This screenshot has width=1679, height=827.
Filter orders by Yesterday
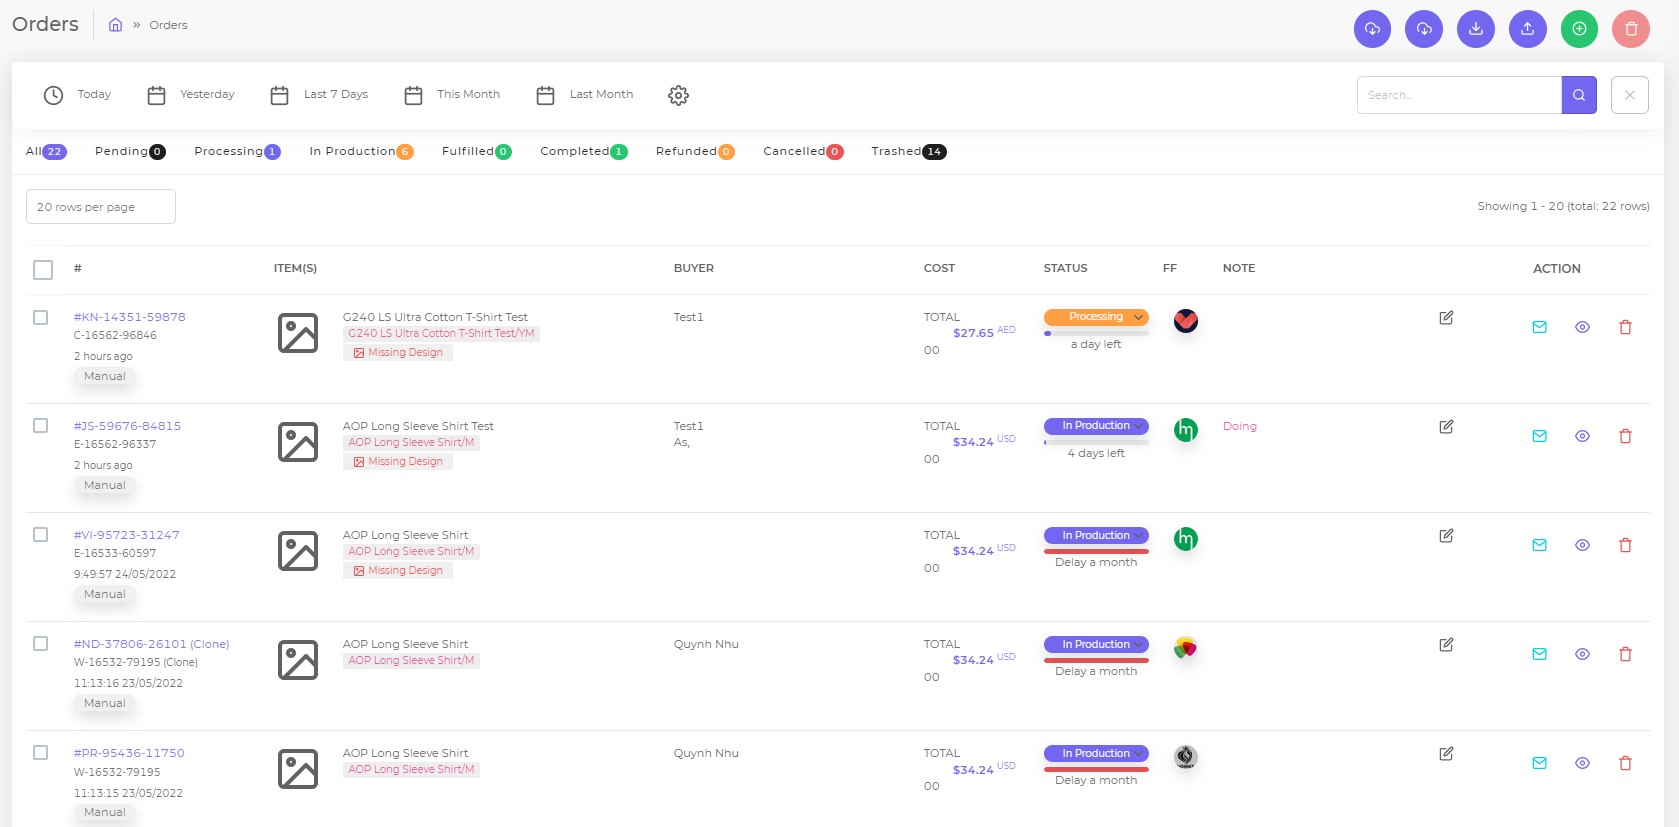click(191, 95)
